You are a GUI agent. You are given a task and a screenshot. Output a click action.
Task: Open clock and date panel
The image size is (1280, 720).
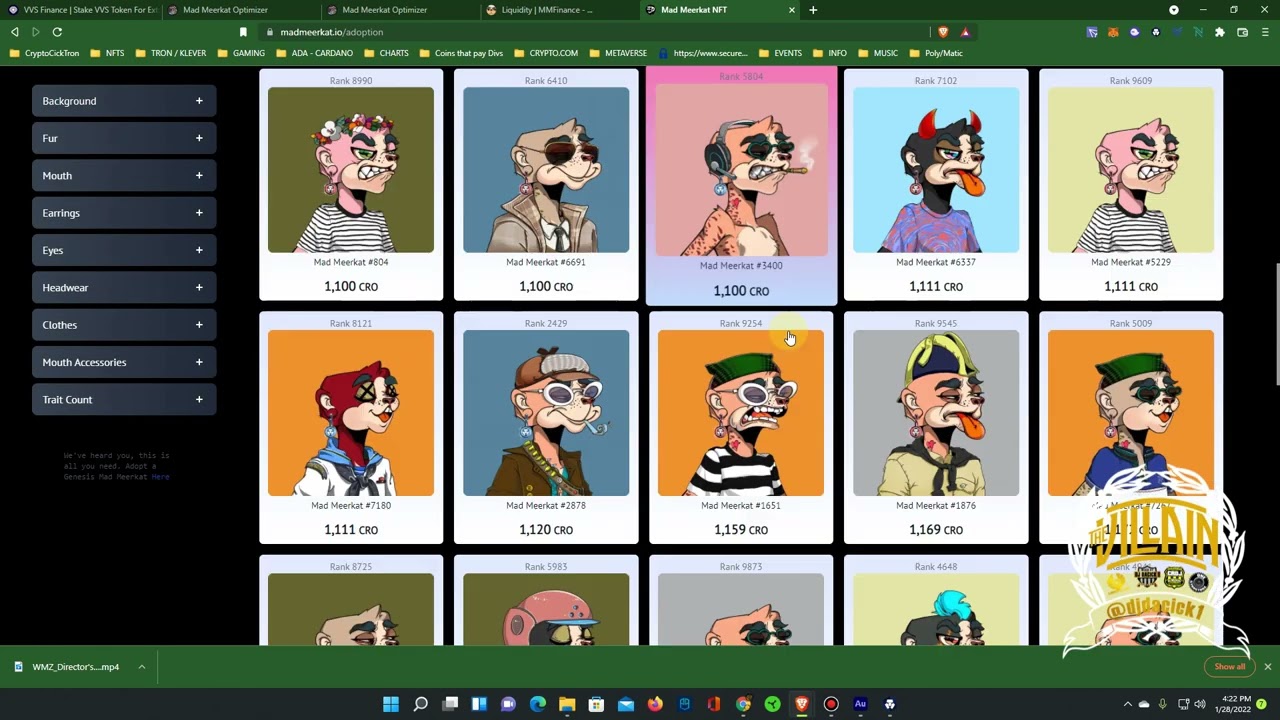(1236, 704)
